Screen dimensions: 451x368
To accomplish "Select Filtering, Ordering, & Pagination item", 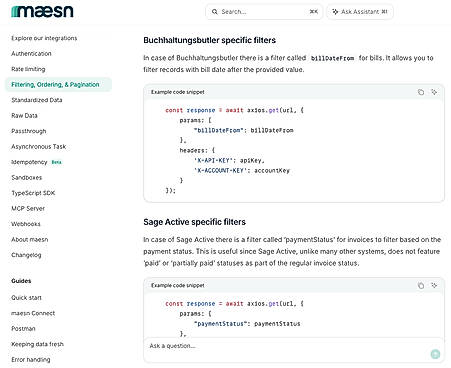I will pyautogui.click(x=58, y=84).
